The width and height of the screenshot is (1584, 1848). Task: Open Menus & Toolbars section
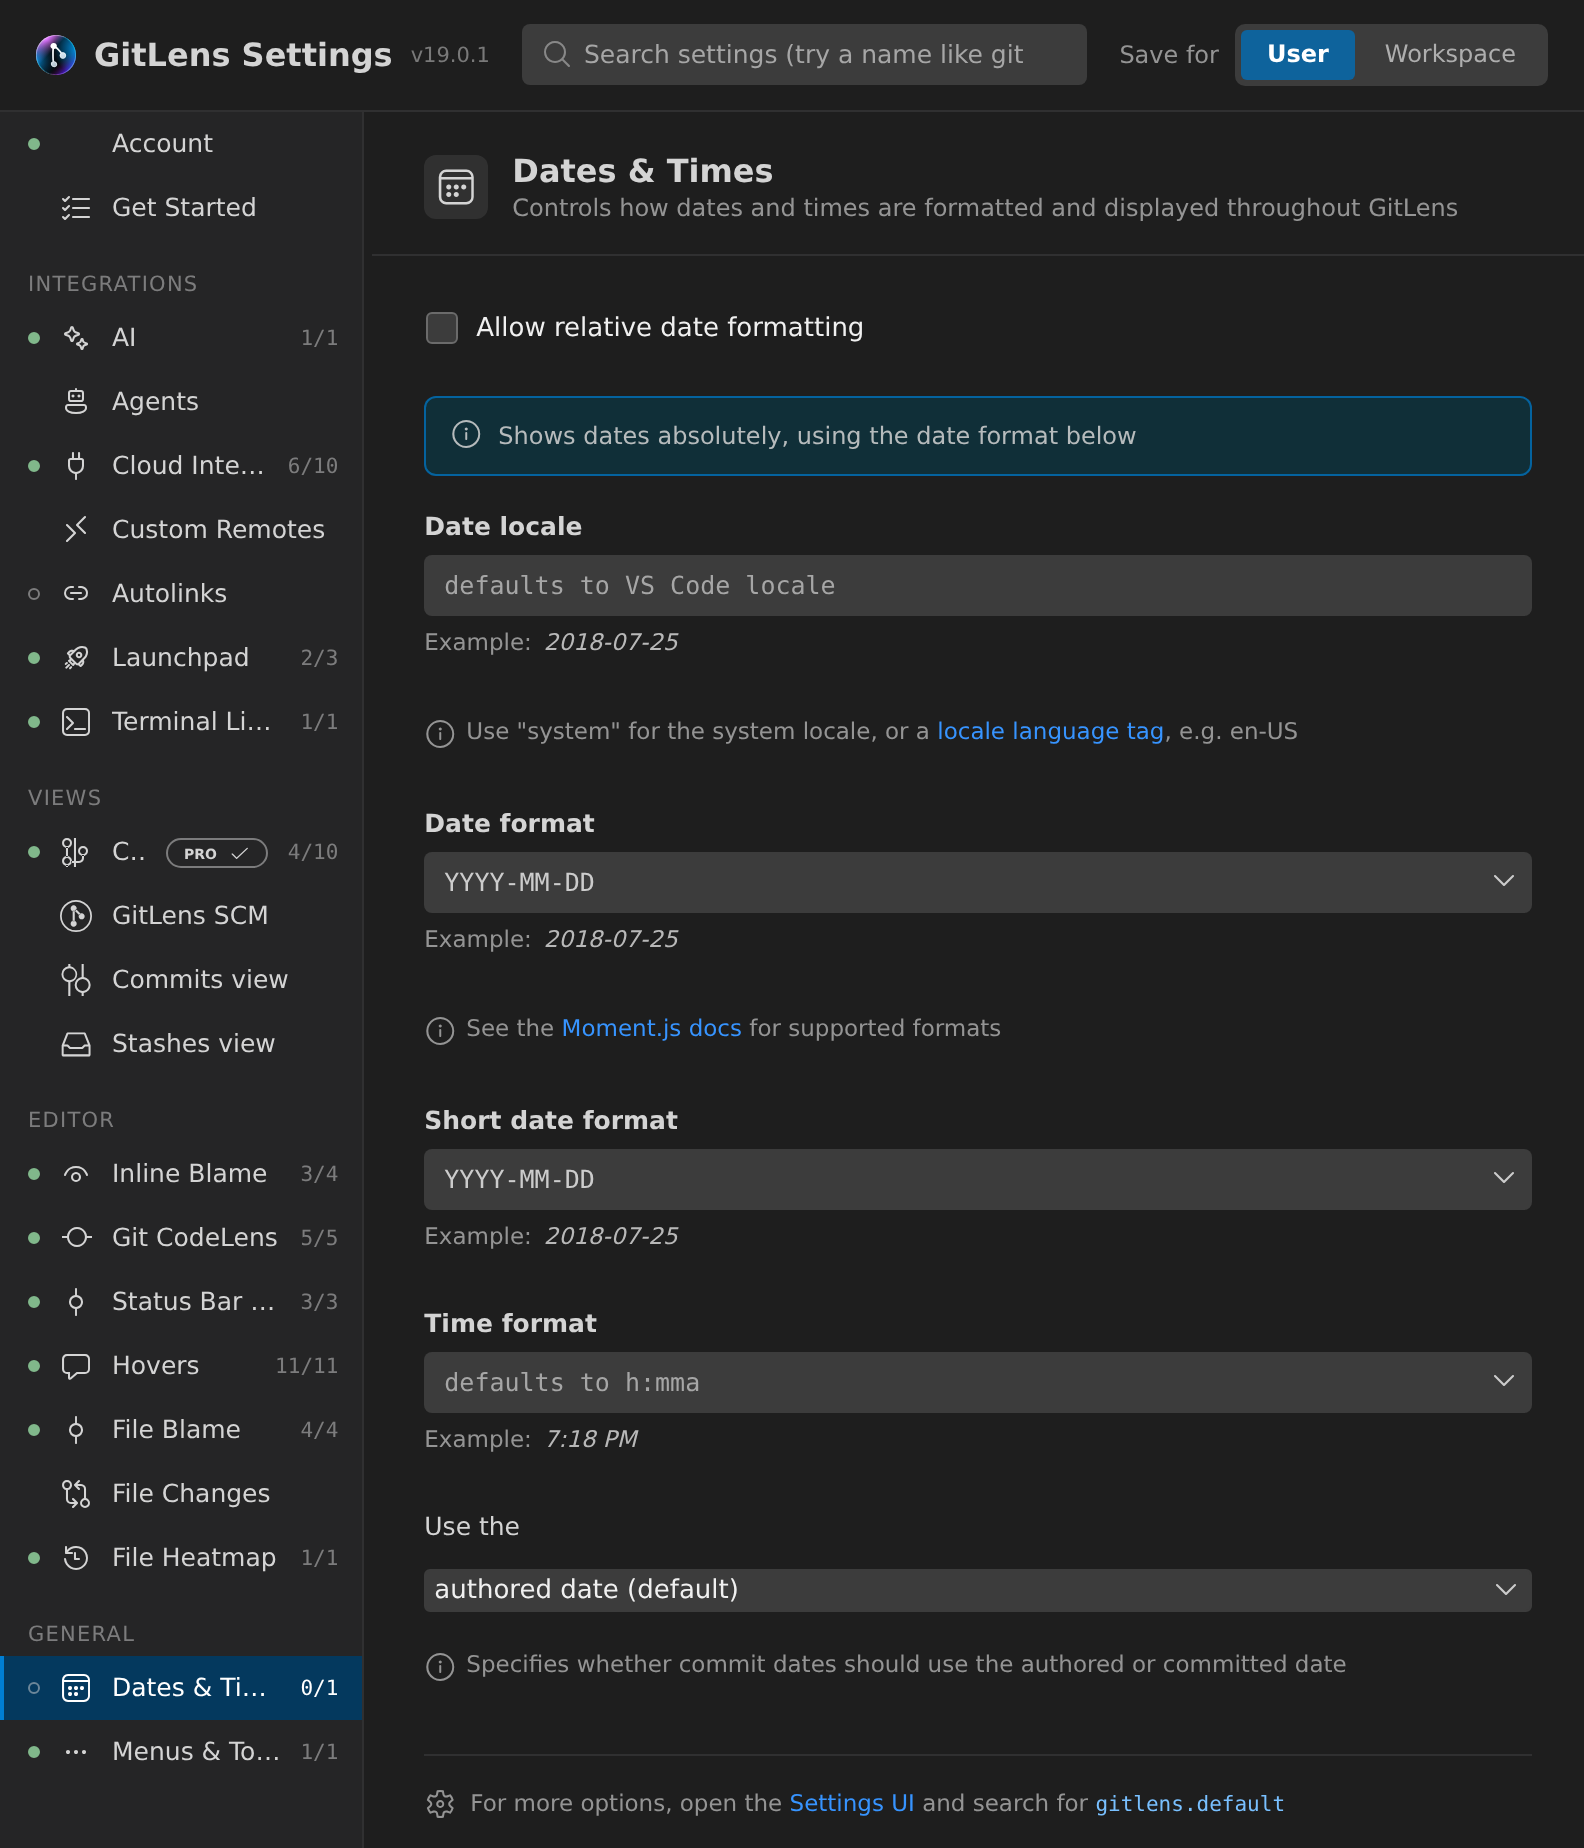pyautogui.click(x=181, y=1751)
